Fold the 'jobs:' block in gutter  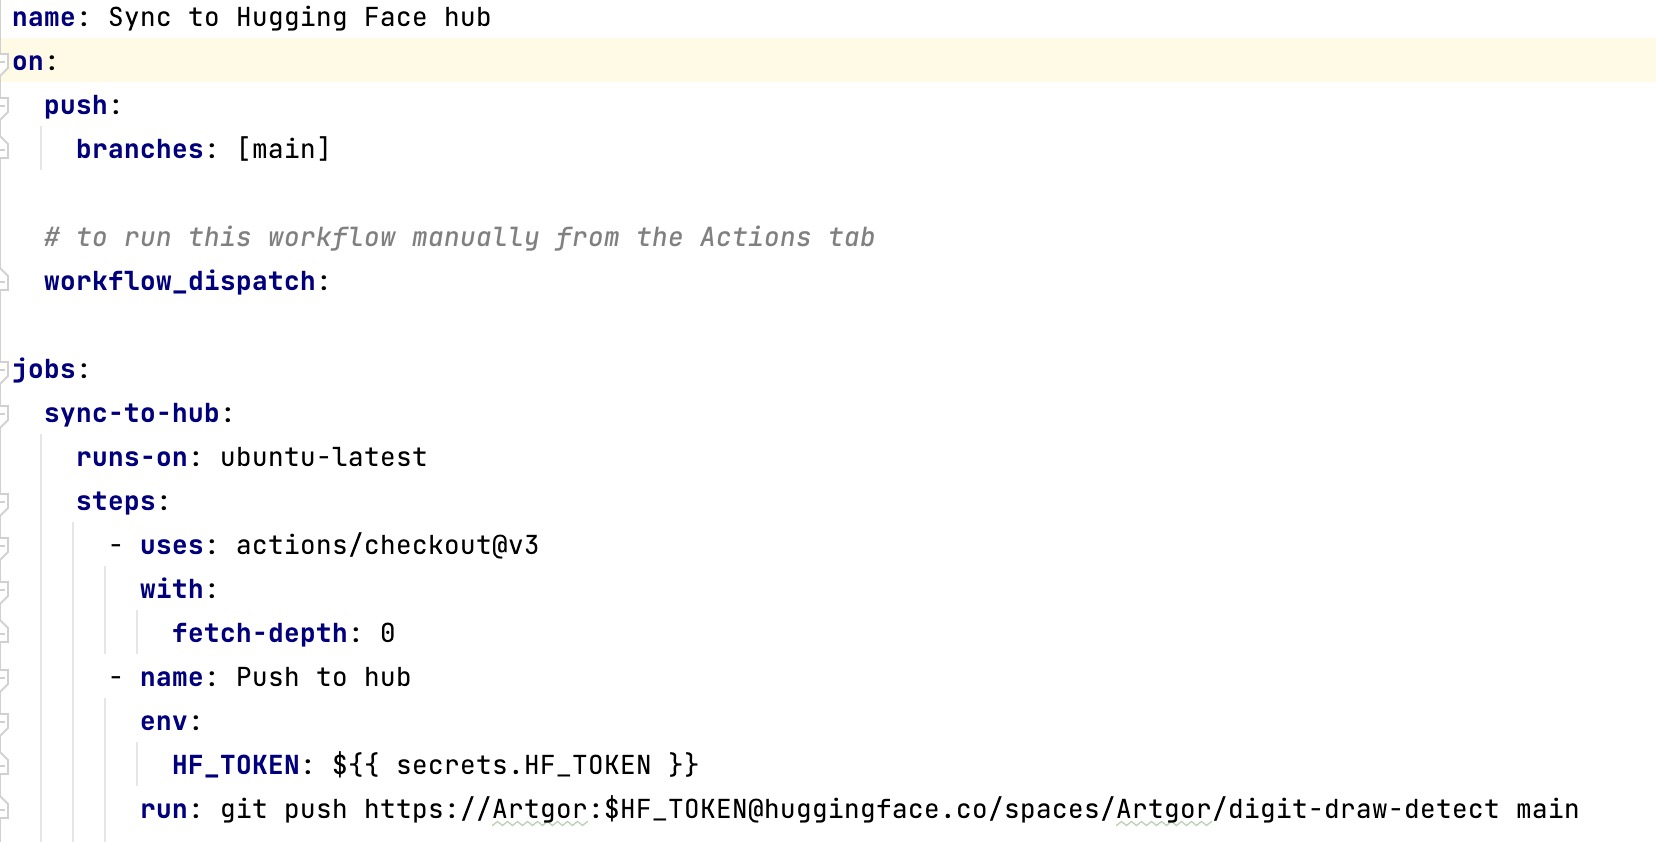pyautogui.click(x=5, y=370)
